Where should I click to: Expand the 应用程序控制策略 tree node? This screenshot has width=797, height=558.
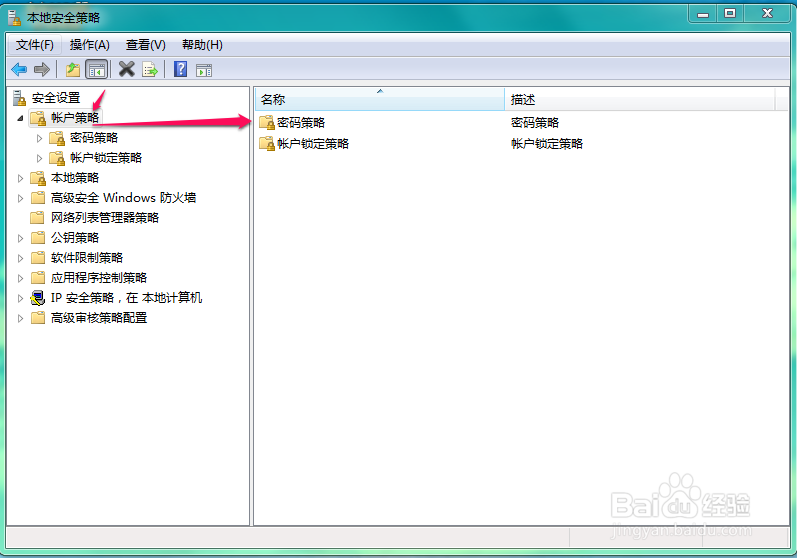[x=20, y=278]
